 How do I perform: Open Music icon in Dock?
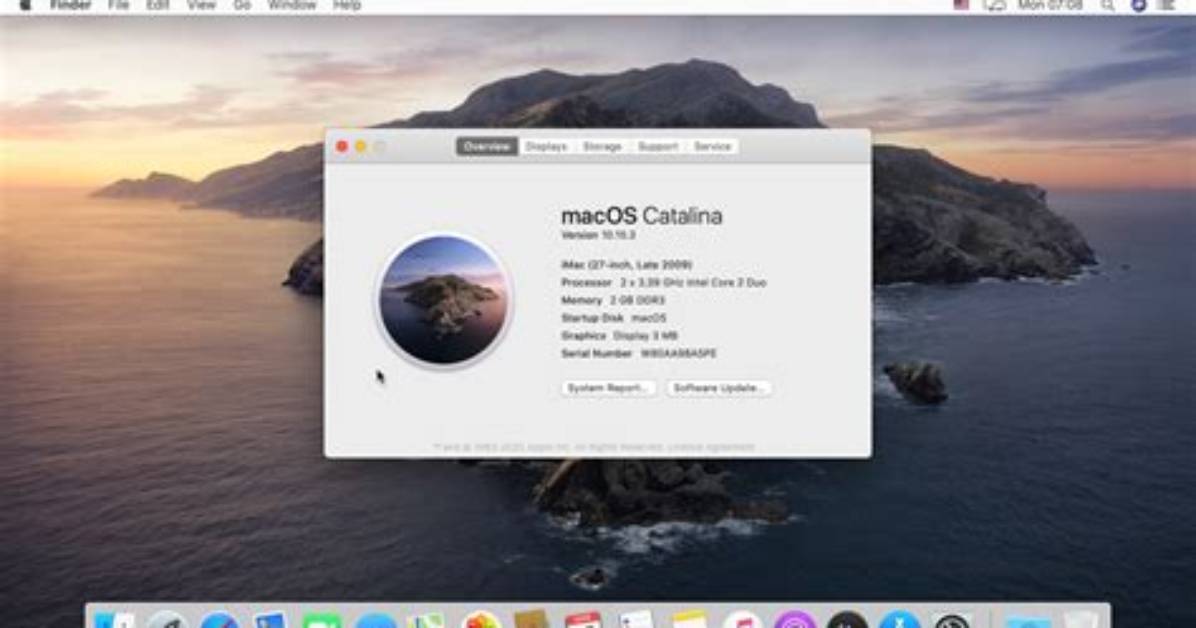[x=742, y=620]
